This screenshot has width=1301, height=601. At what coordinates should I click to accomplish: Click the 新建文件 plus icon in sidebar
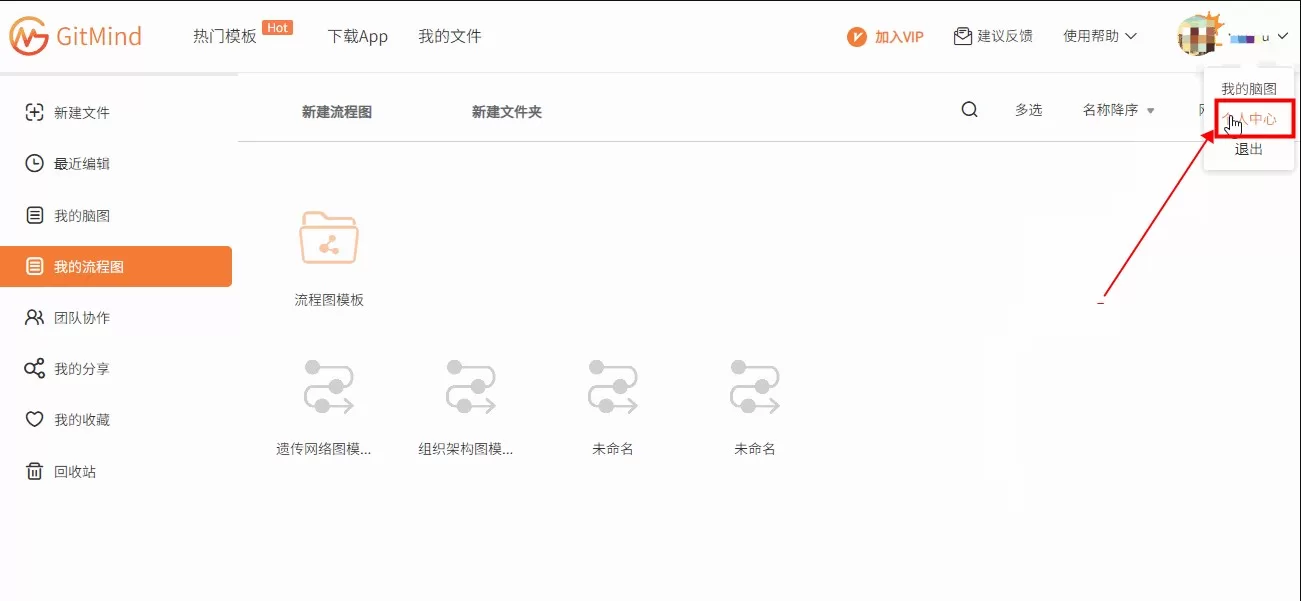point(34,113)
